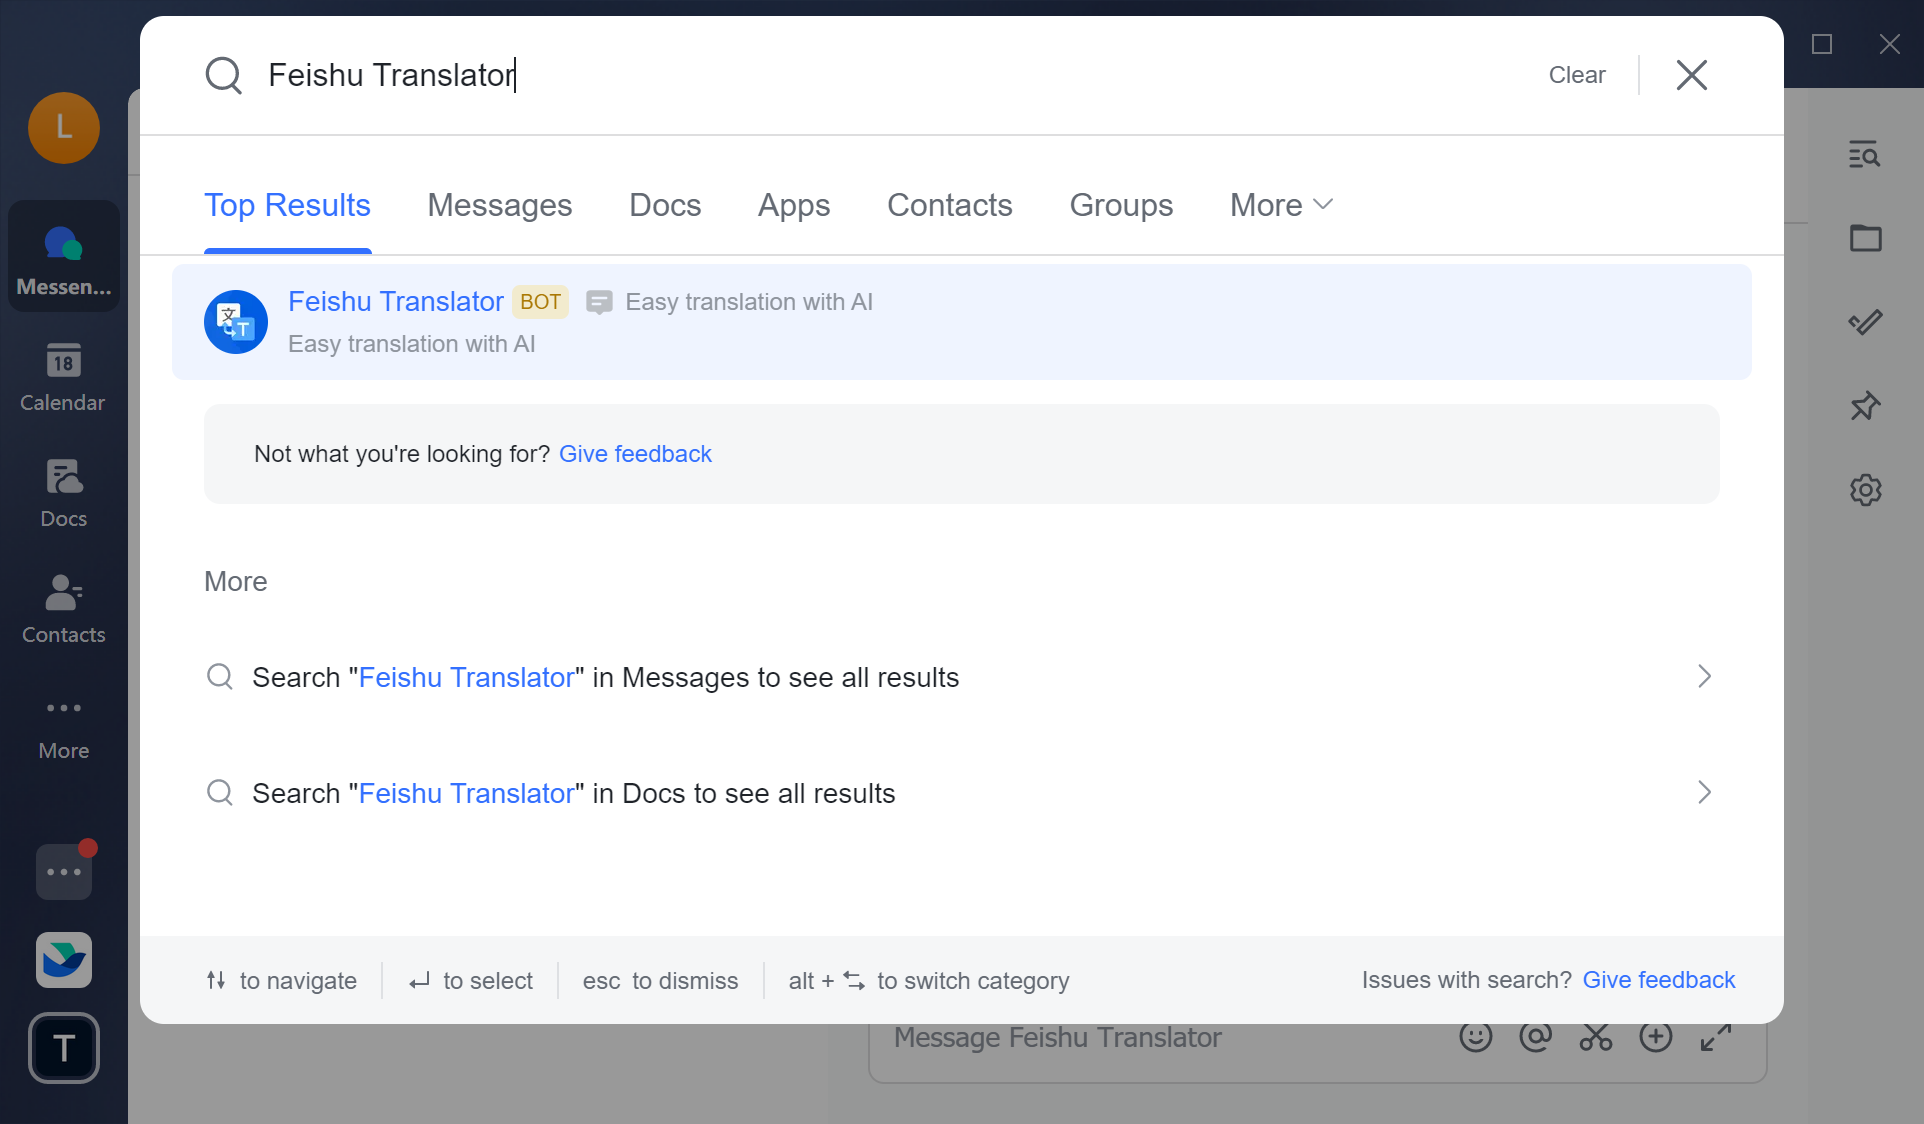Clear the search query text
The image size is (1924, 1124).
(x=1576, y=75)
